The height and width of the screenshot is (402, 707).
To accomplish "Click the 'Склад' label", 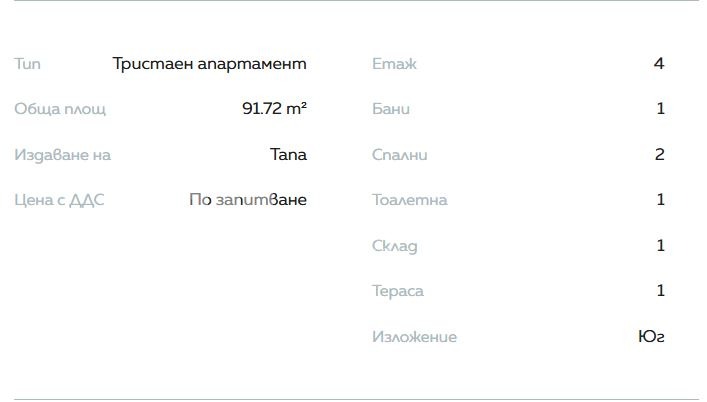I will 394,246.
